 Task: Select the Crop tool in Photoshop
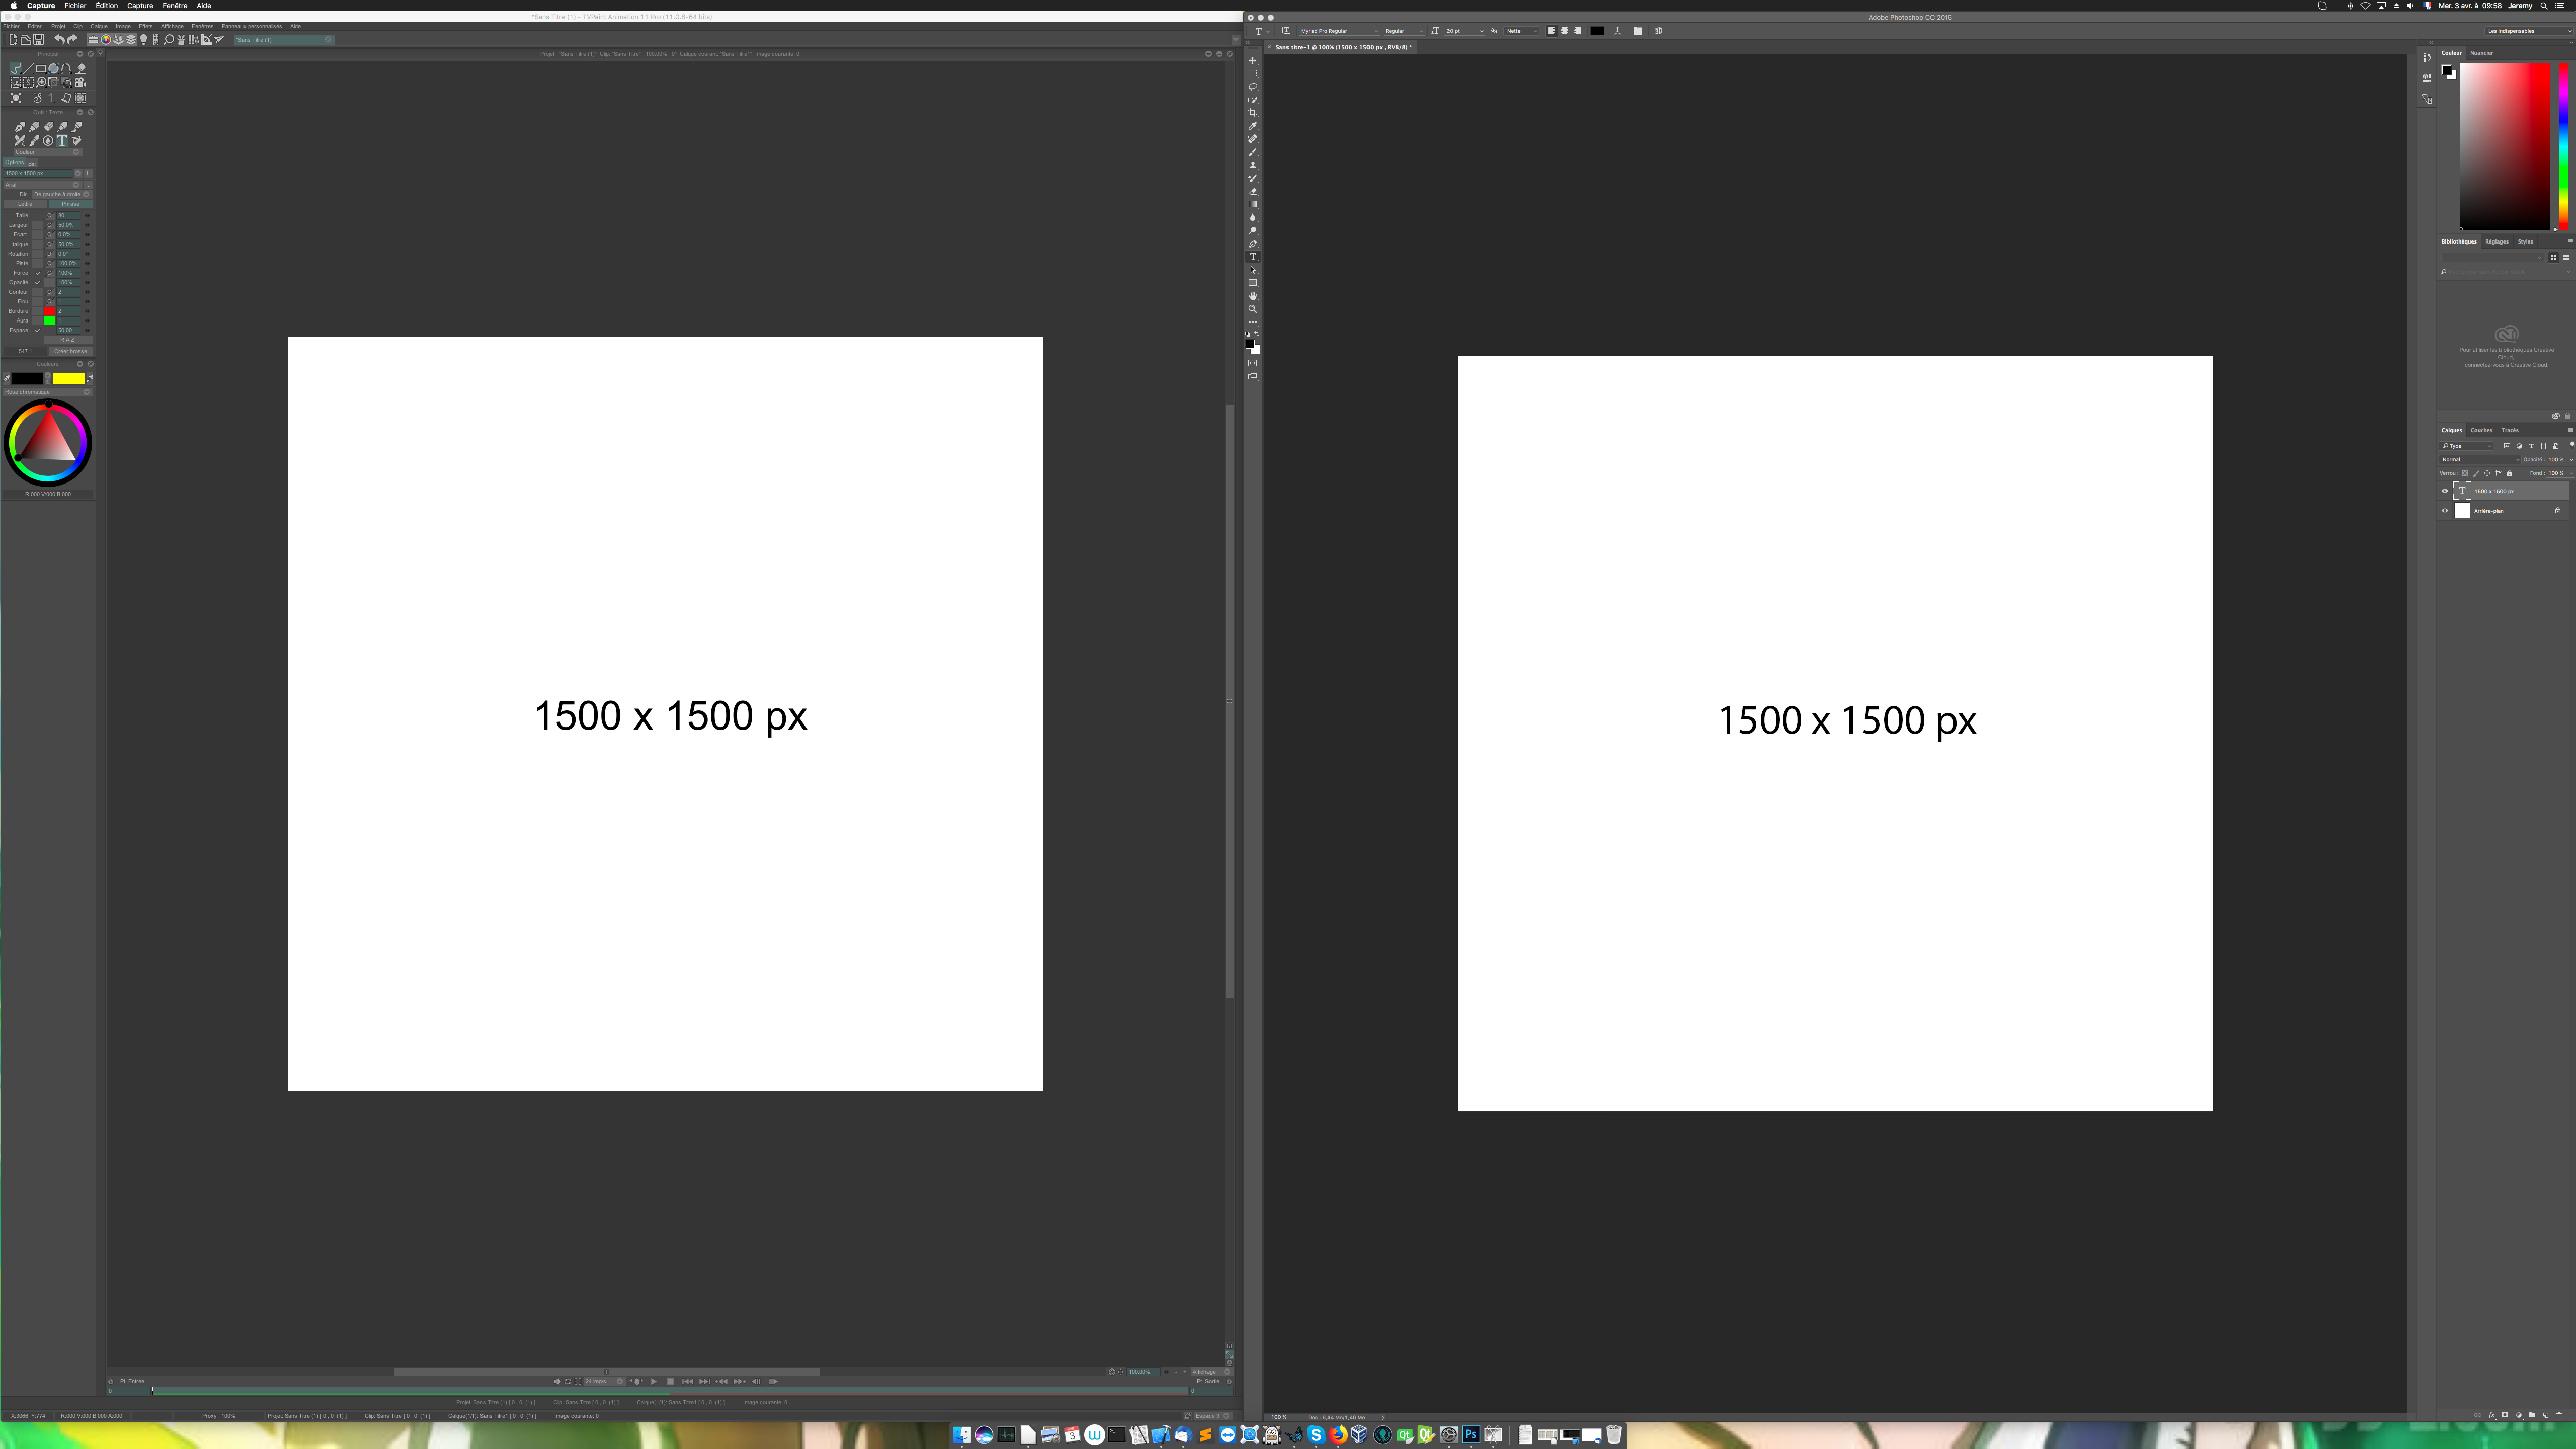point(1252,113)
